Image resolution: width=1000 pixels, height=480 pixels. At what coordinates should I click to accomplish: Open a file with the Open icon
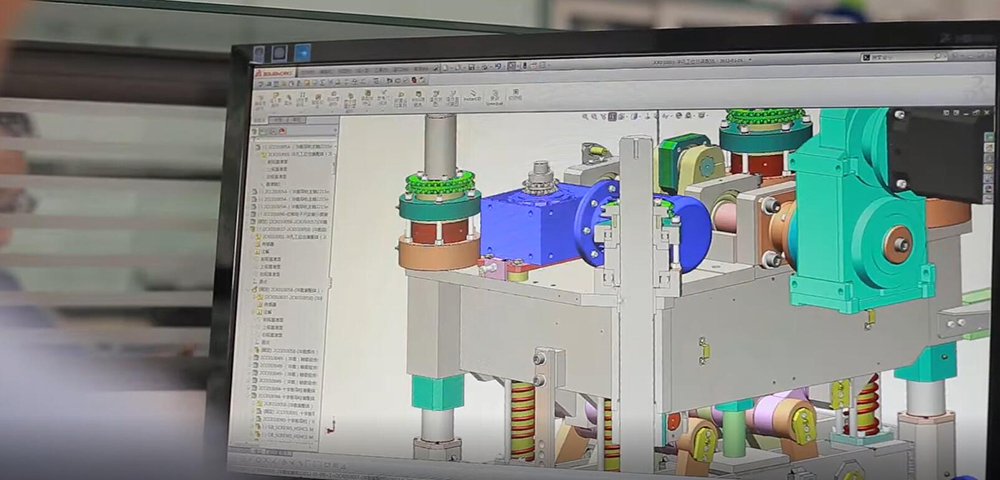click(x=457, y=67)
